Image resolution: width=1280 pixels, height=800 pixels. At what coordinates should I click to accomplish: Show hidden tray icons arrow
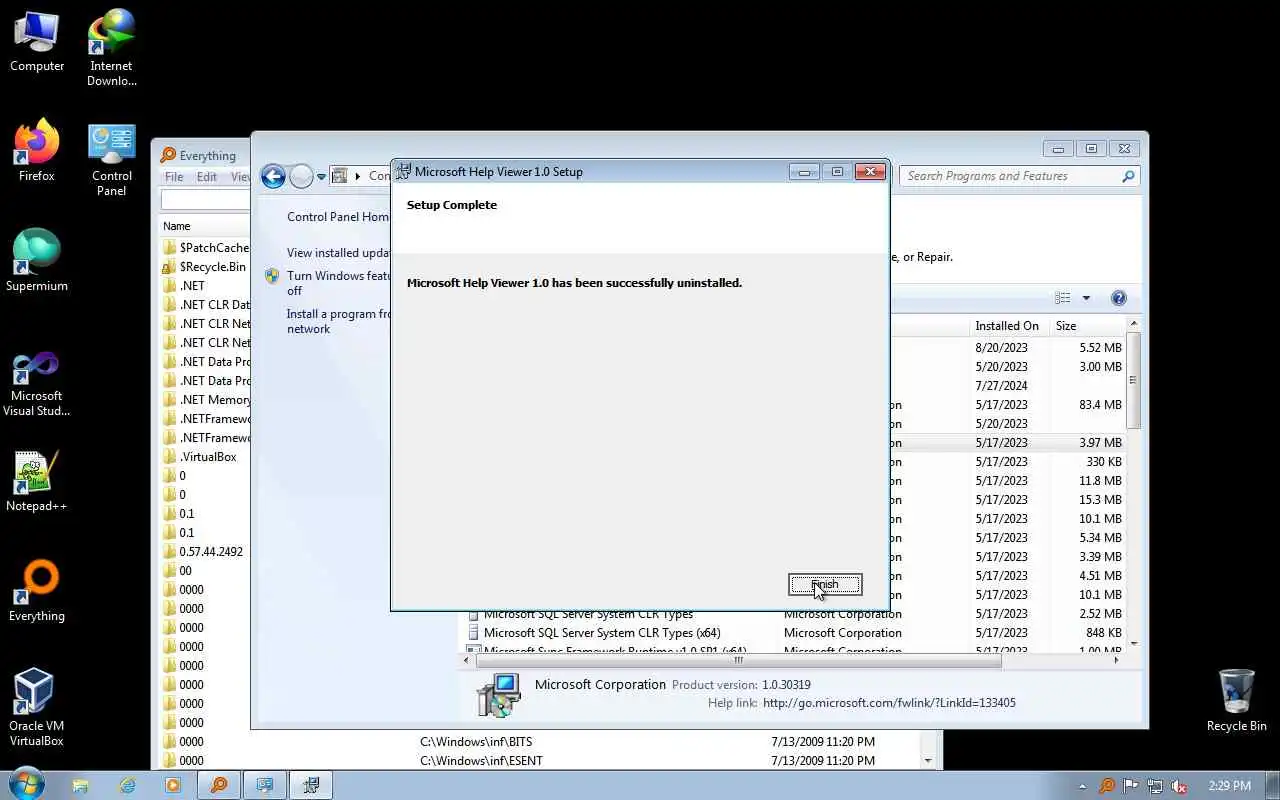click(x=1083, y=786)
